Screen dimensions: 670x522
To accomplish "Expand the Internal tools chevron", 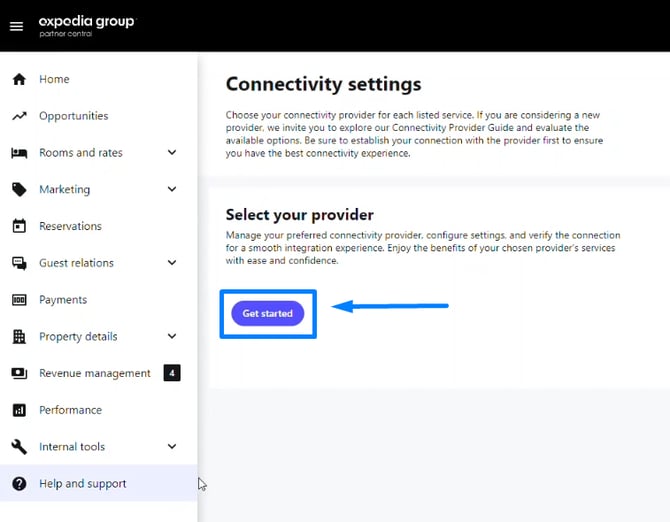I will pos(172,447).
